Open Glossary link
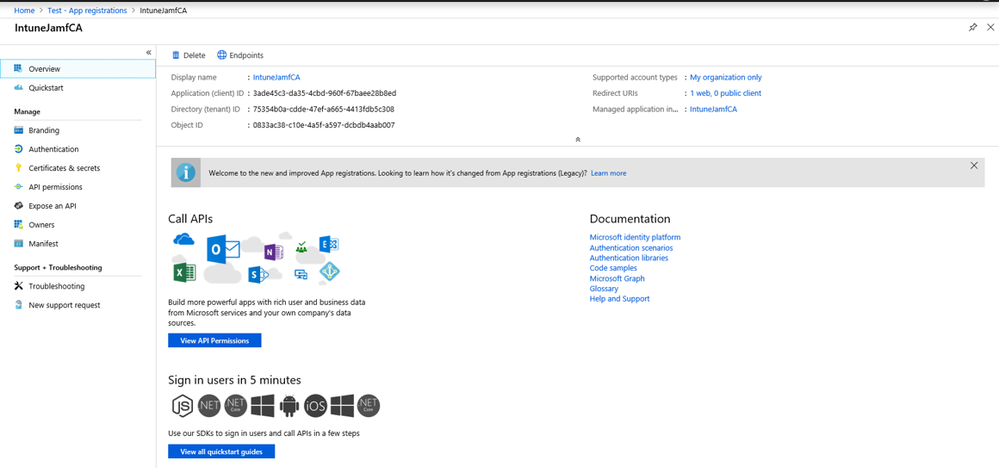 [x=604, y=288]
